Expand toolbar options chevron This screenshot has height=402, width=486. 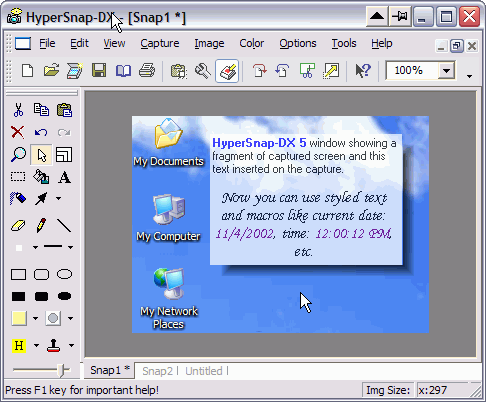coord(469,76)
